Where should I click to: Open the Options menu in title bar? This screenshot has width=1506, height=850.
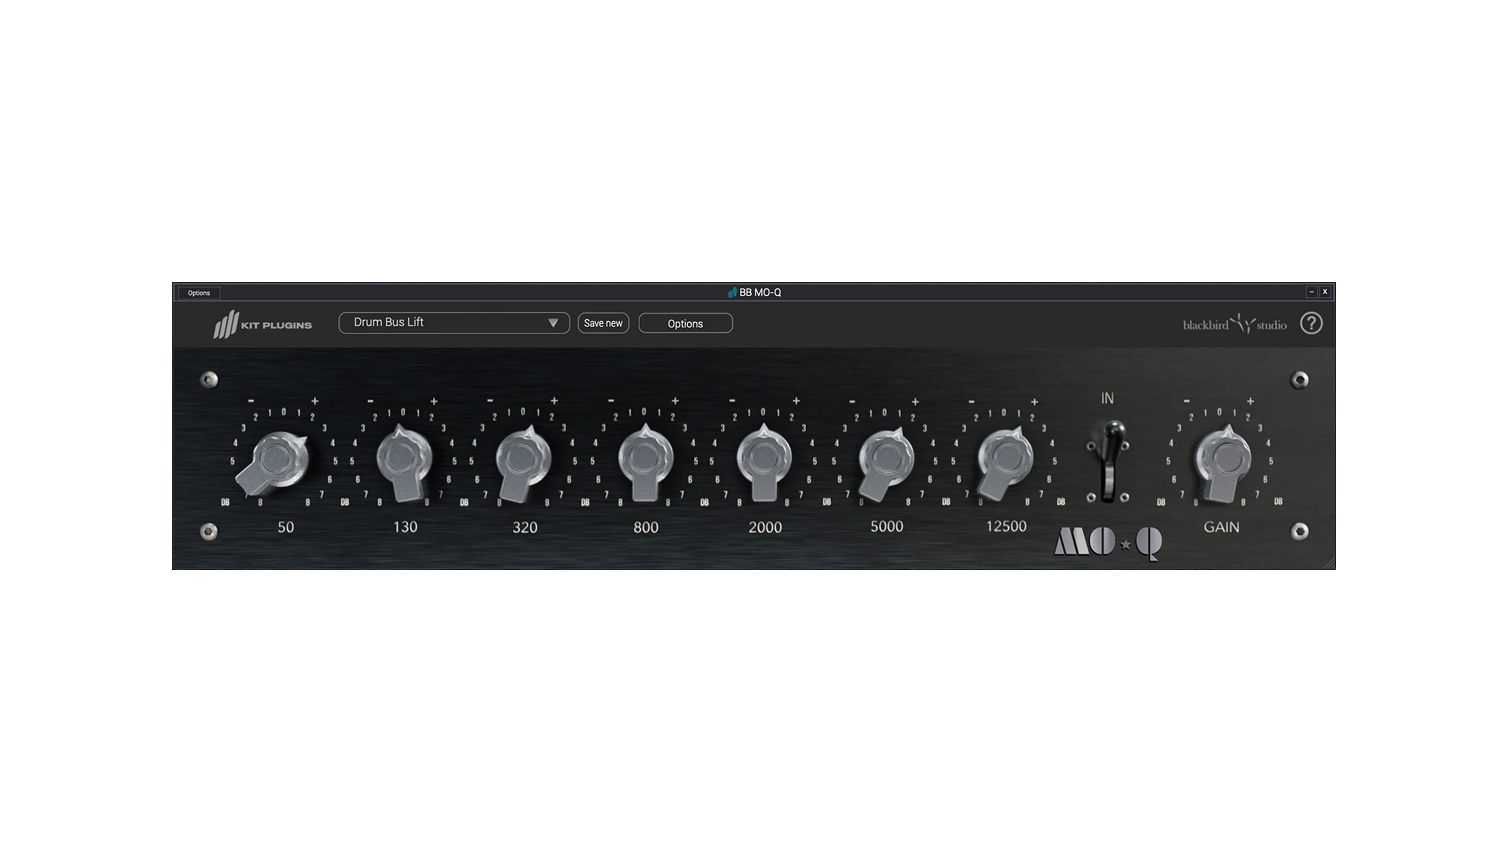pos(199,293)
